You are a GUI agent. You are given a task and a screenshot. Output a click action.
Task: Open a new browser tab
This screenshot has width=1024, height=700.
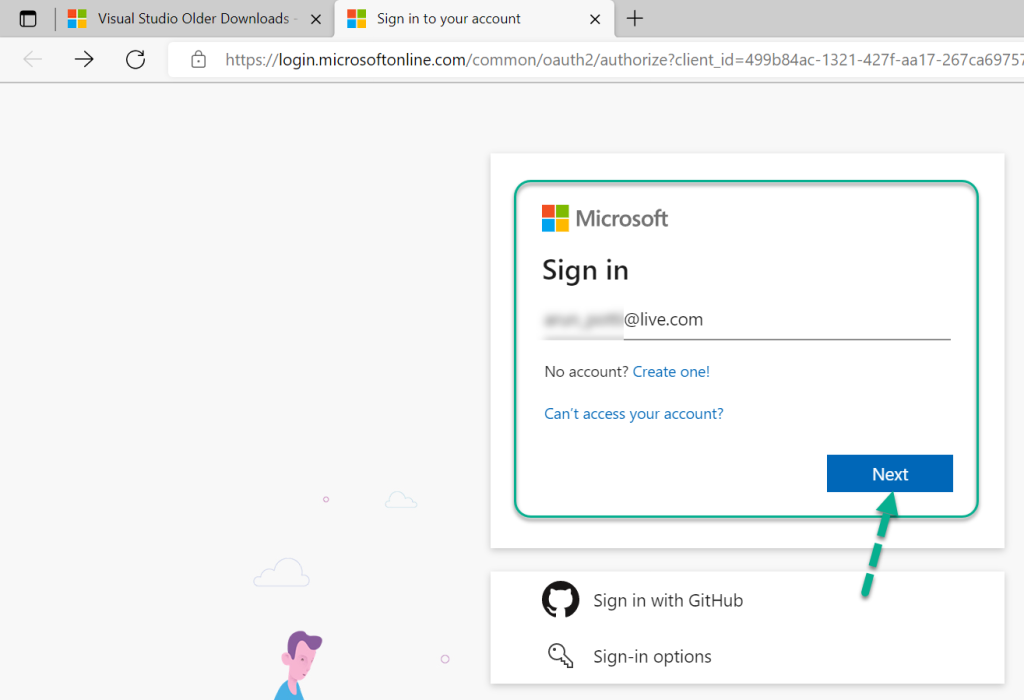click(635, 19)
